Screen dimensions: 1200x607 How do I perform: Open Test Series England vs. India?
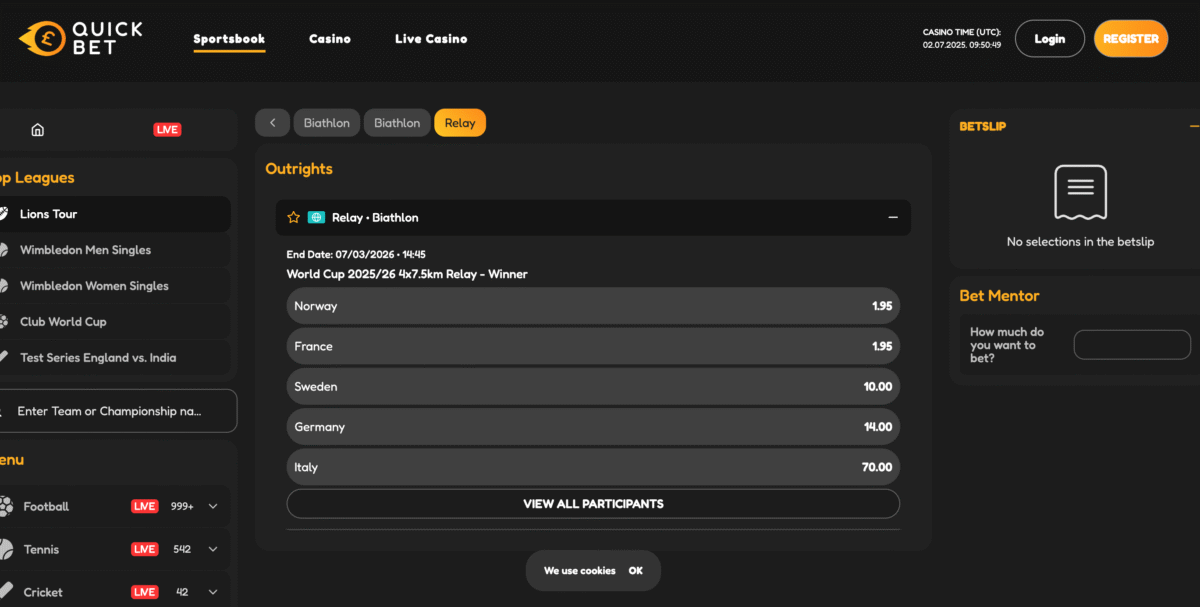coord(115,358)
